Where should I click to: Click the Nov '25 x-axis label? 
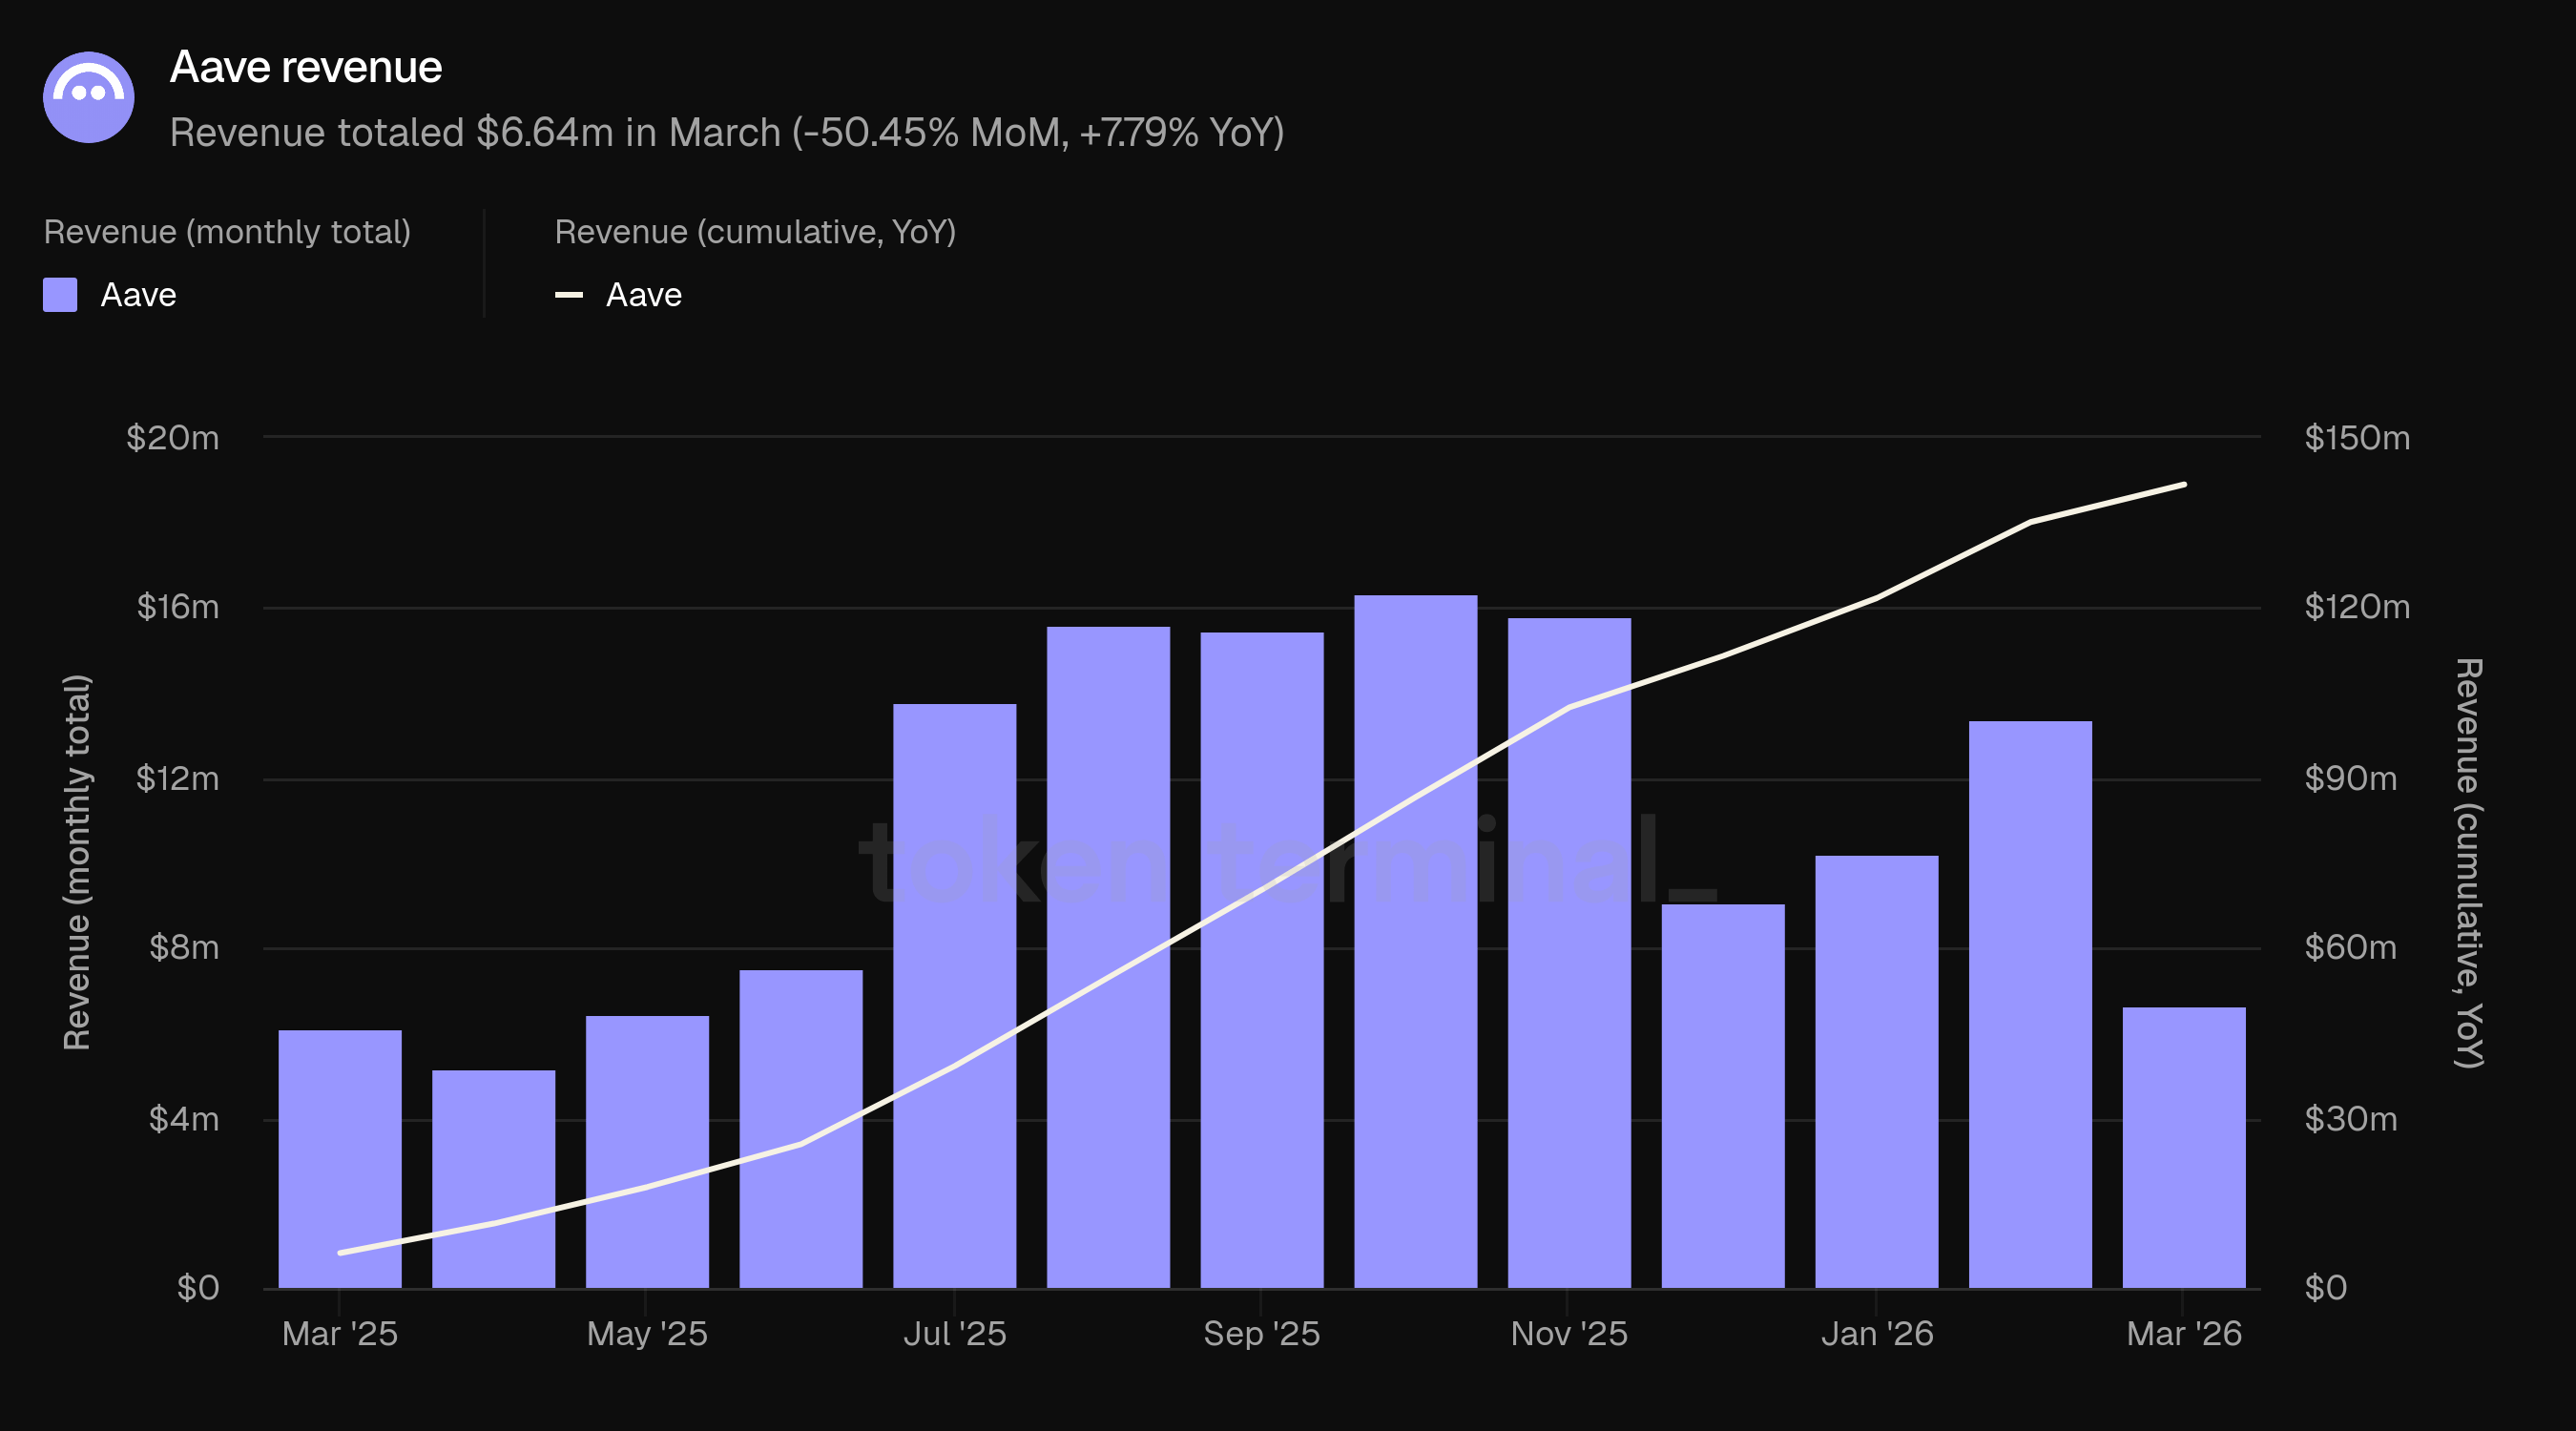pyautogui.click(x=1568, y=1333)
